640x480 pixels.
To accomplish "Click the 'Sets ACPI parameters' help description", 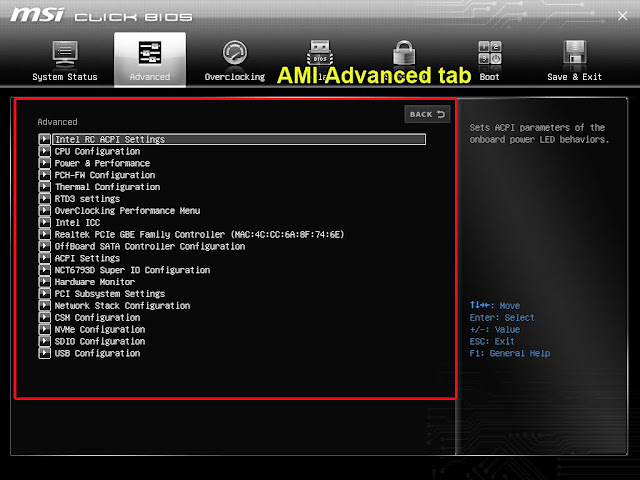I will pos(539,133).
